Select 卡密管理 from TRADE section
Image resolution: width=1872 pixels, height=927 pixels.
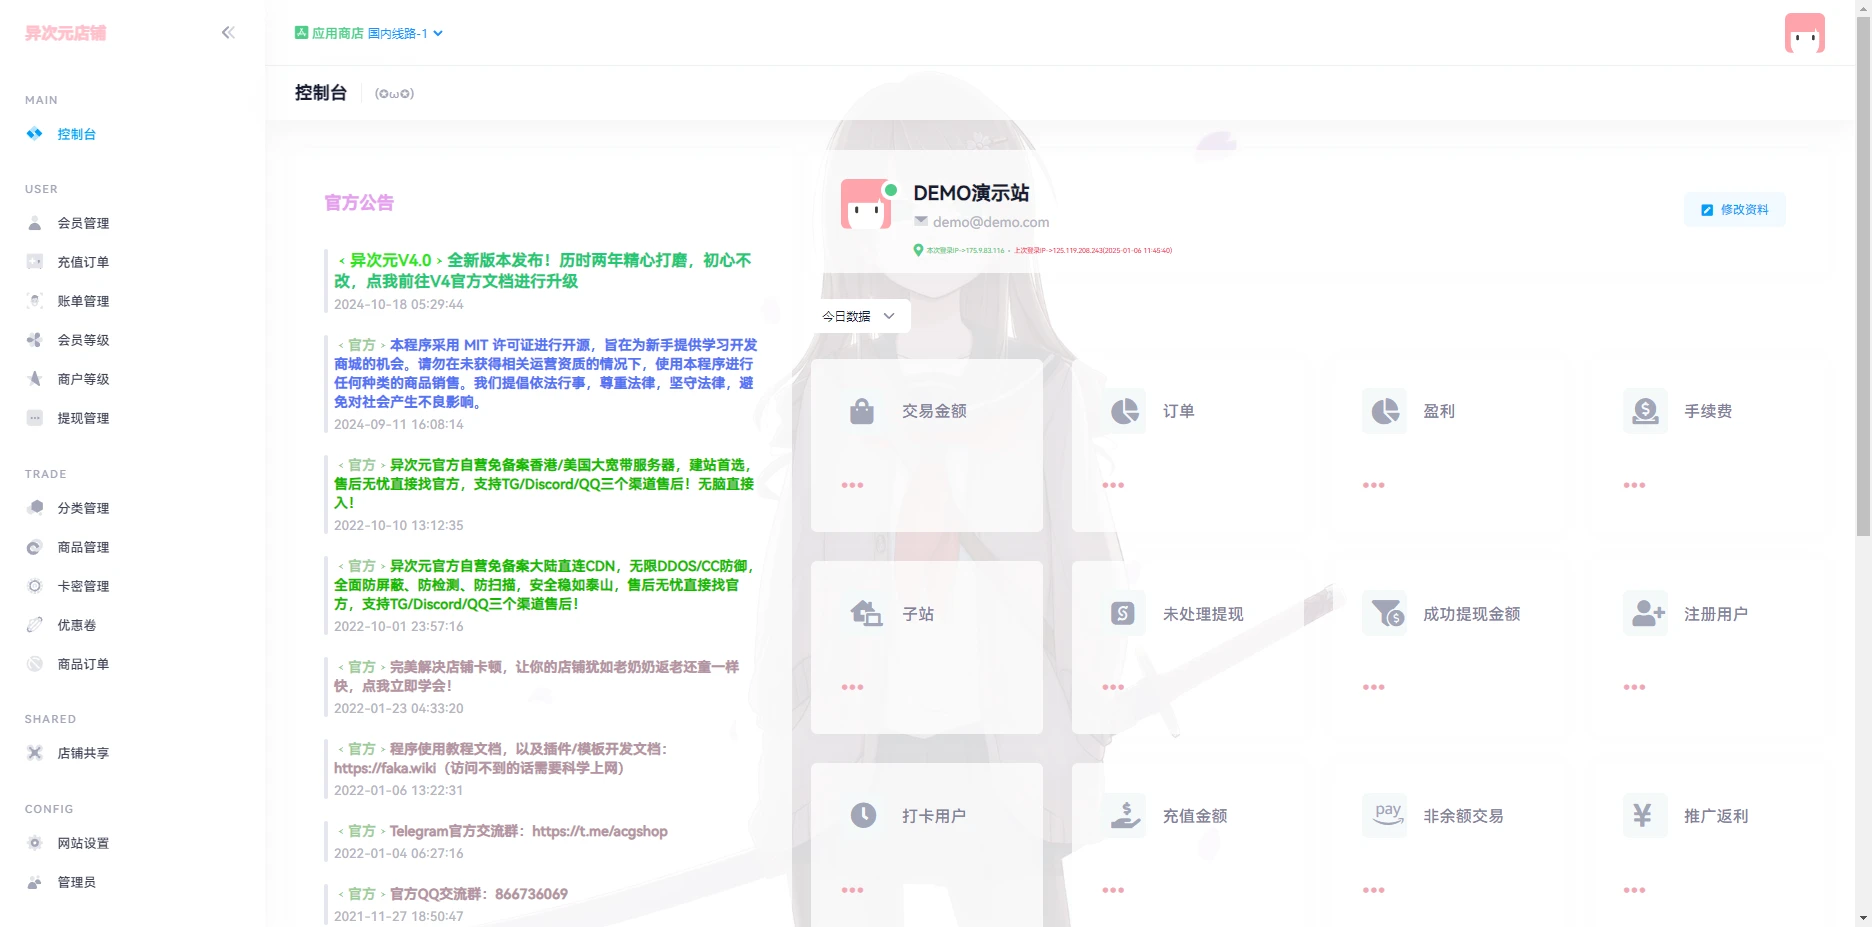(x=84, y=586)
